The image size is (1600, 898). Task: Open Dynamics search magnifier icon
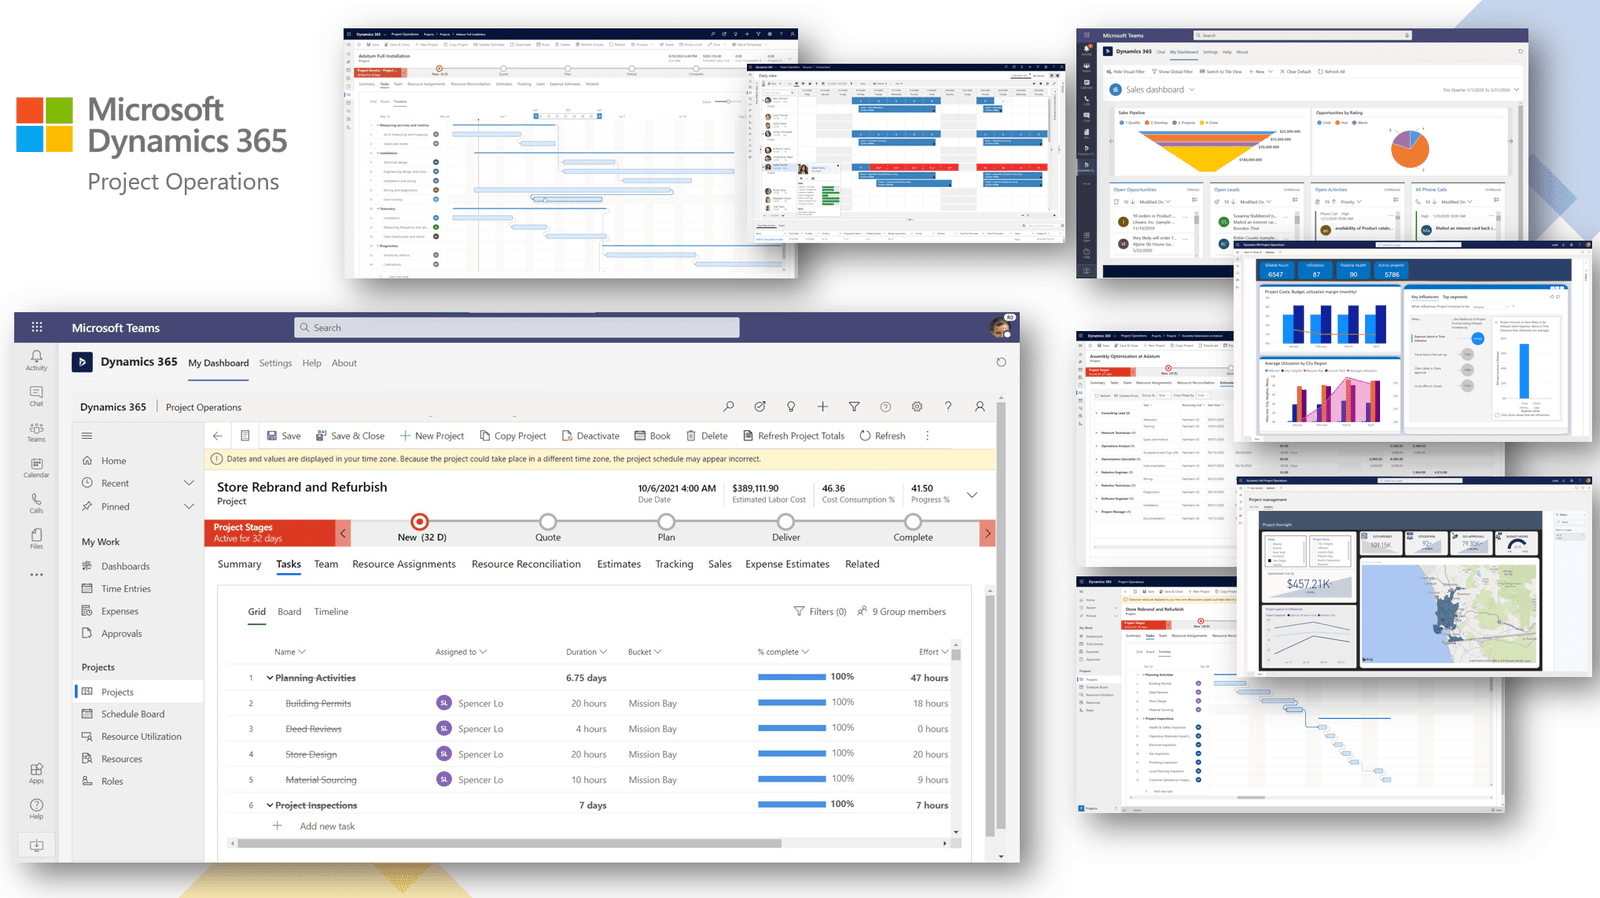pos(729,407)
